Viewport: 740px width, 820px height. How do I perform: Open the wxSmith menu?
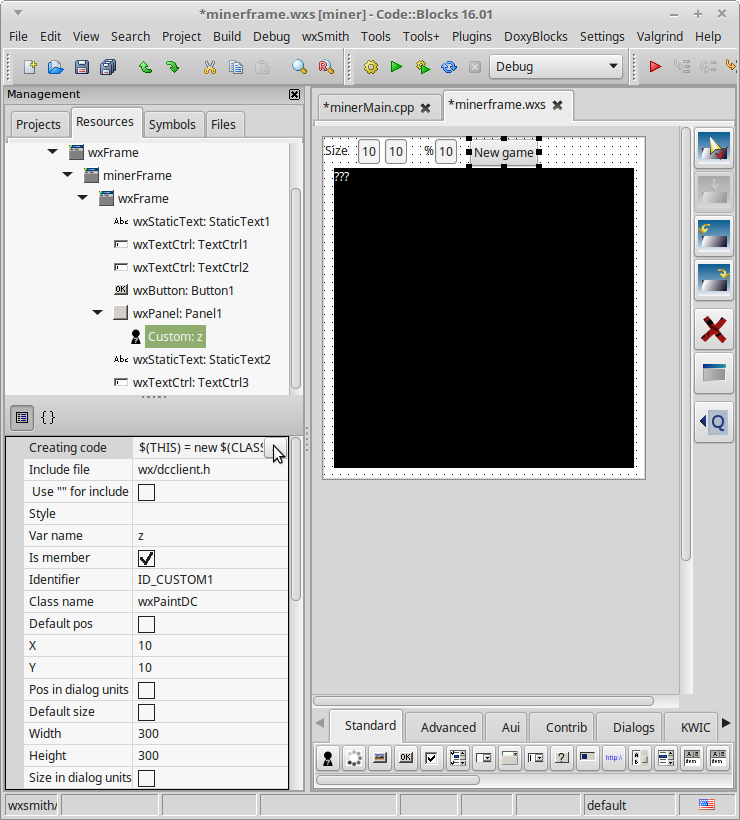click(x=325, y=37)
